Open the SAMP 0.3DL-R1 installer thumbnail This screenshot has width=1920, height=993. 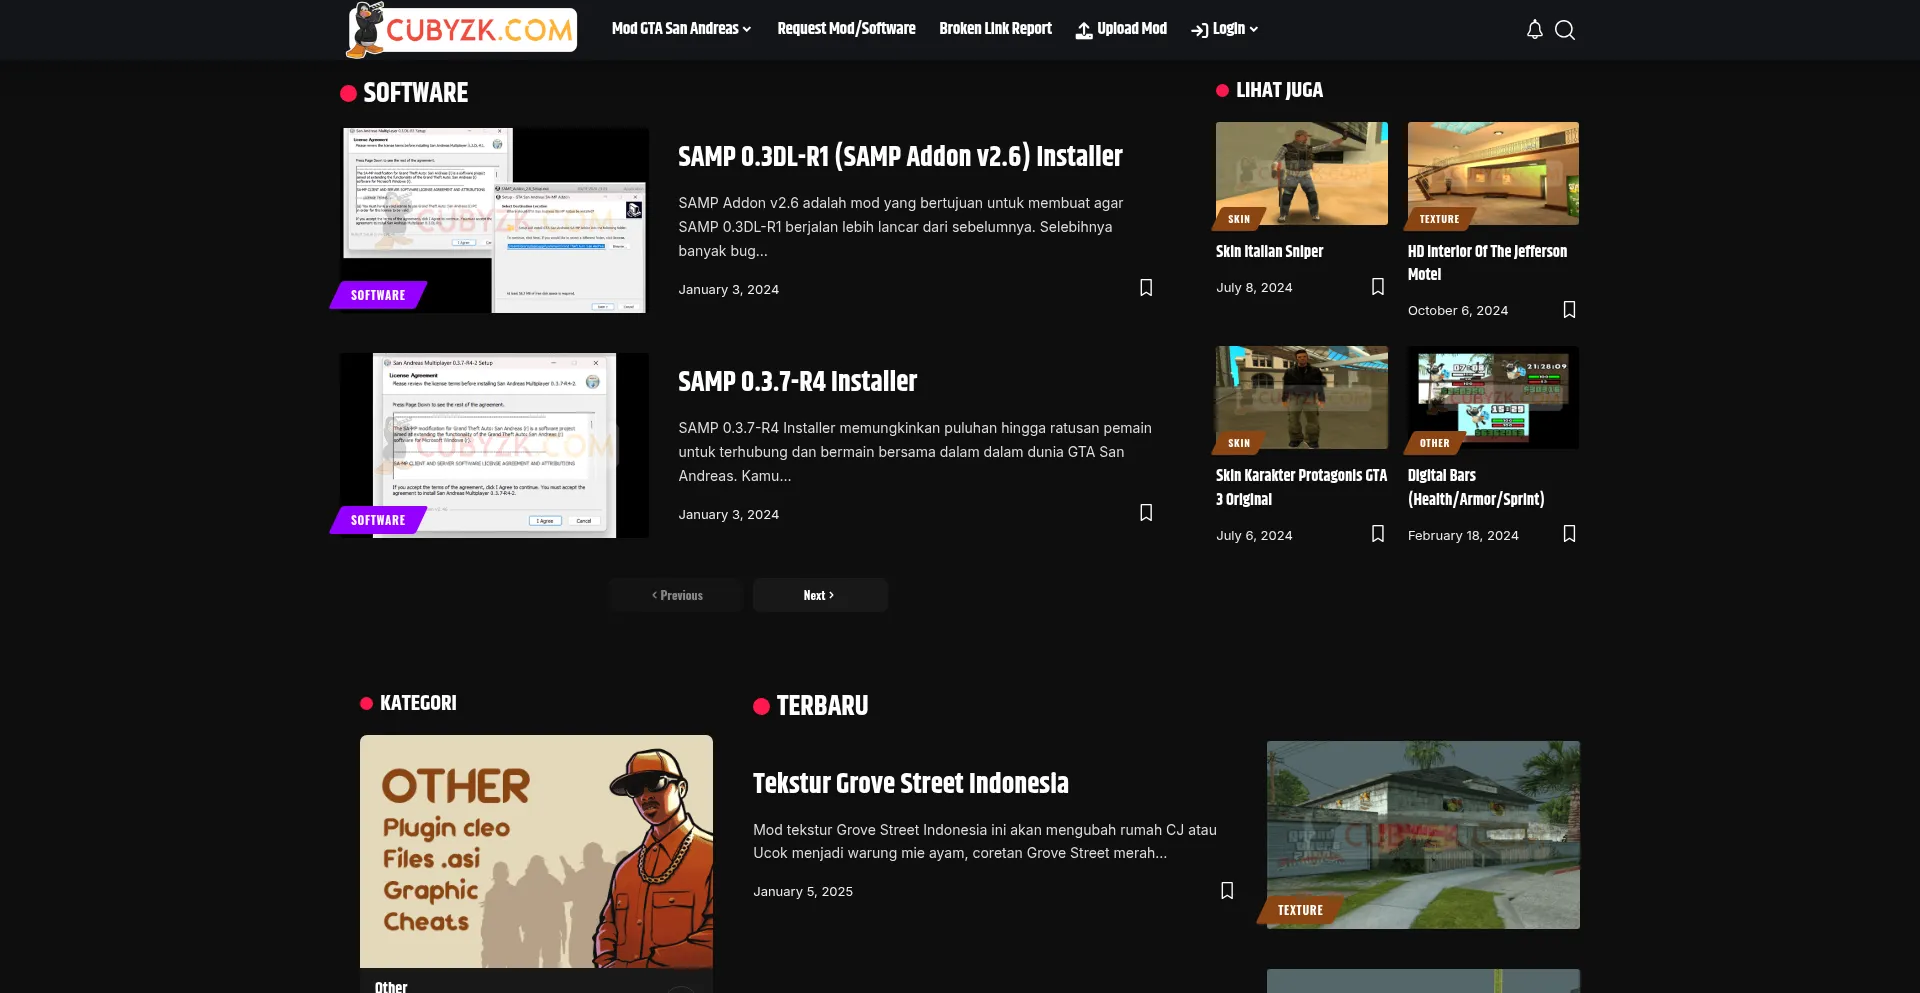(494, 220)
